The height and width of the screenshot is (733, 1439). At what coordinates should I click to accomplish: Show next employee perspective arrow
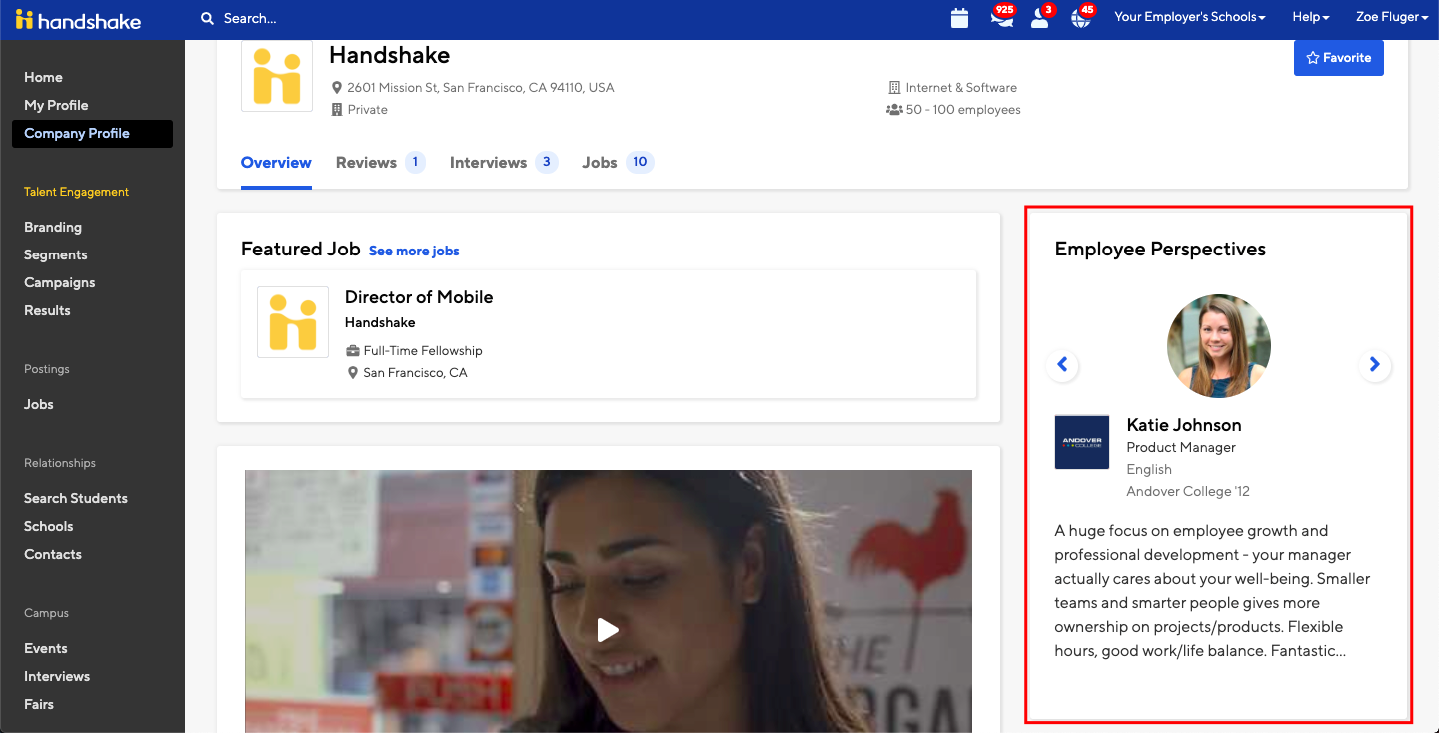(1375, 365)
